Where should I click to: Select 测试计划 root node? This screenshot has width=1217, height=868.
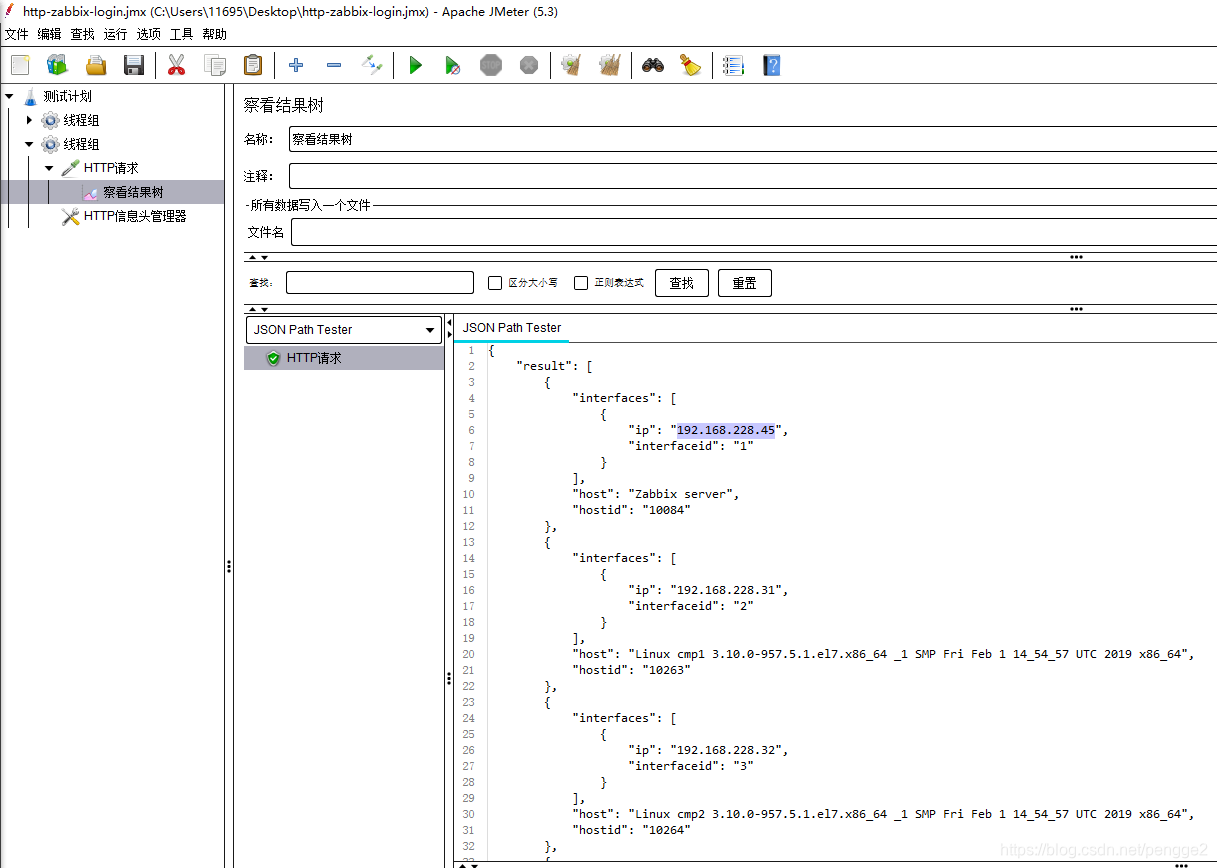point(68,96)
